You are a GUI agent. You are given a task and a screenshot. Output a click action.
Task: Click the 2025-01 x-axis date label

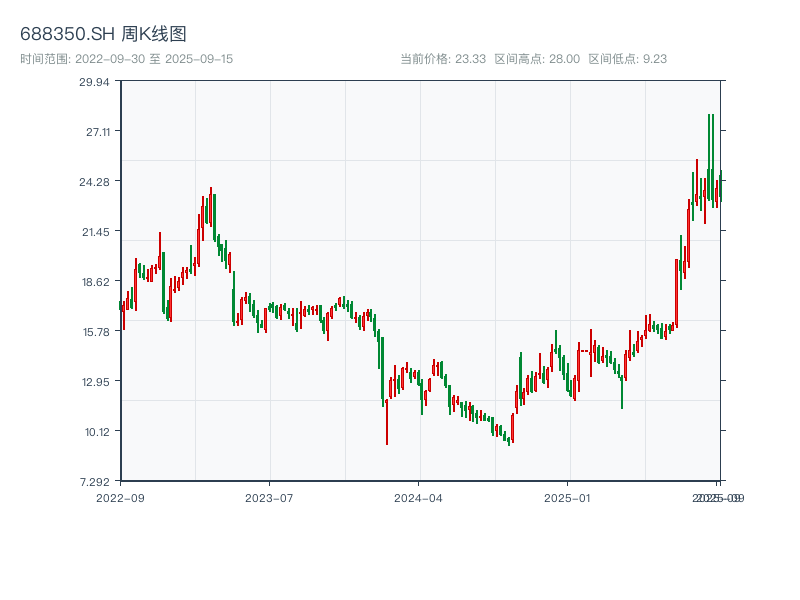[569, 497]
